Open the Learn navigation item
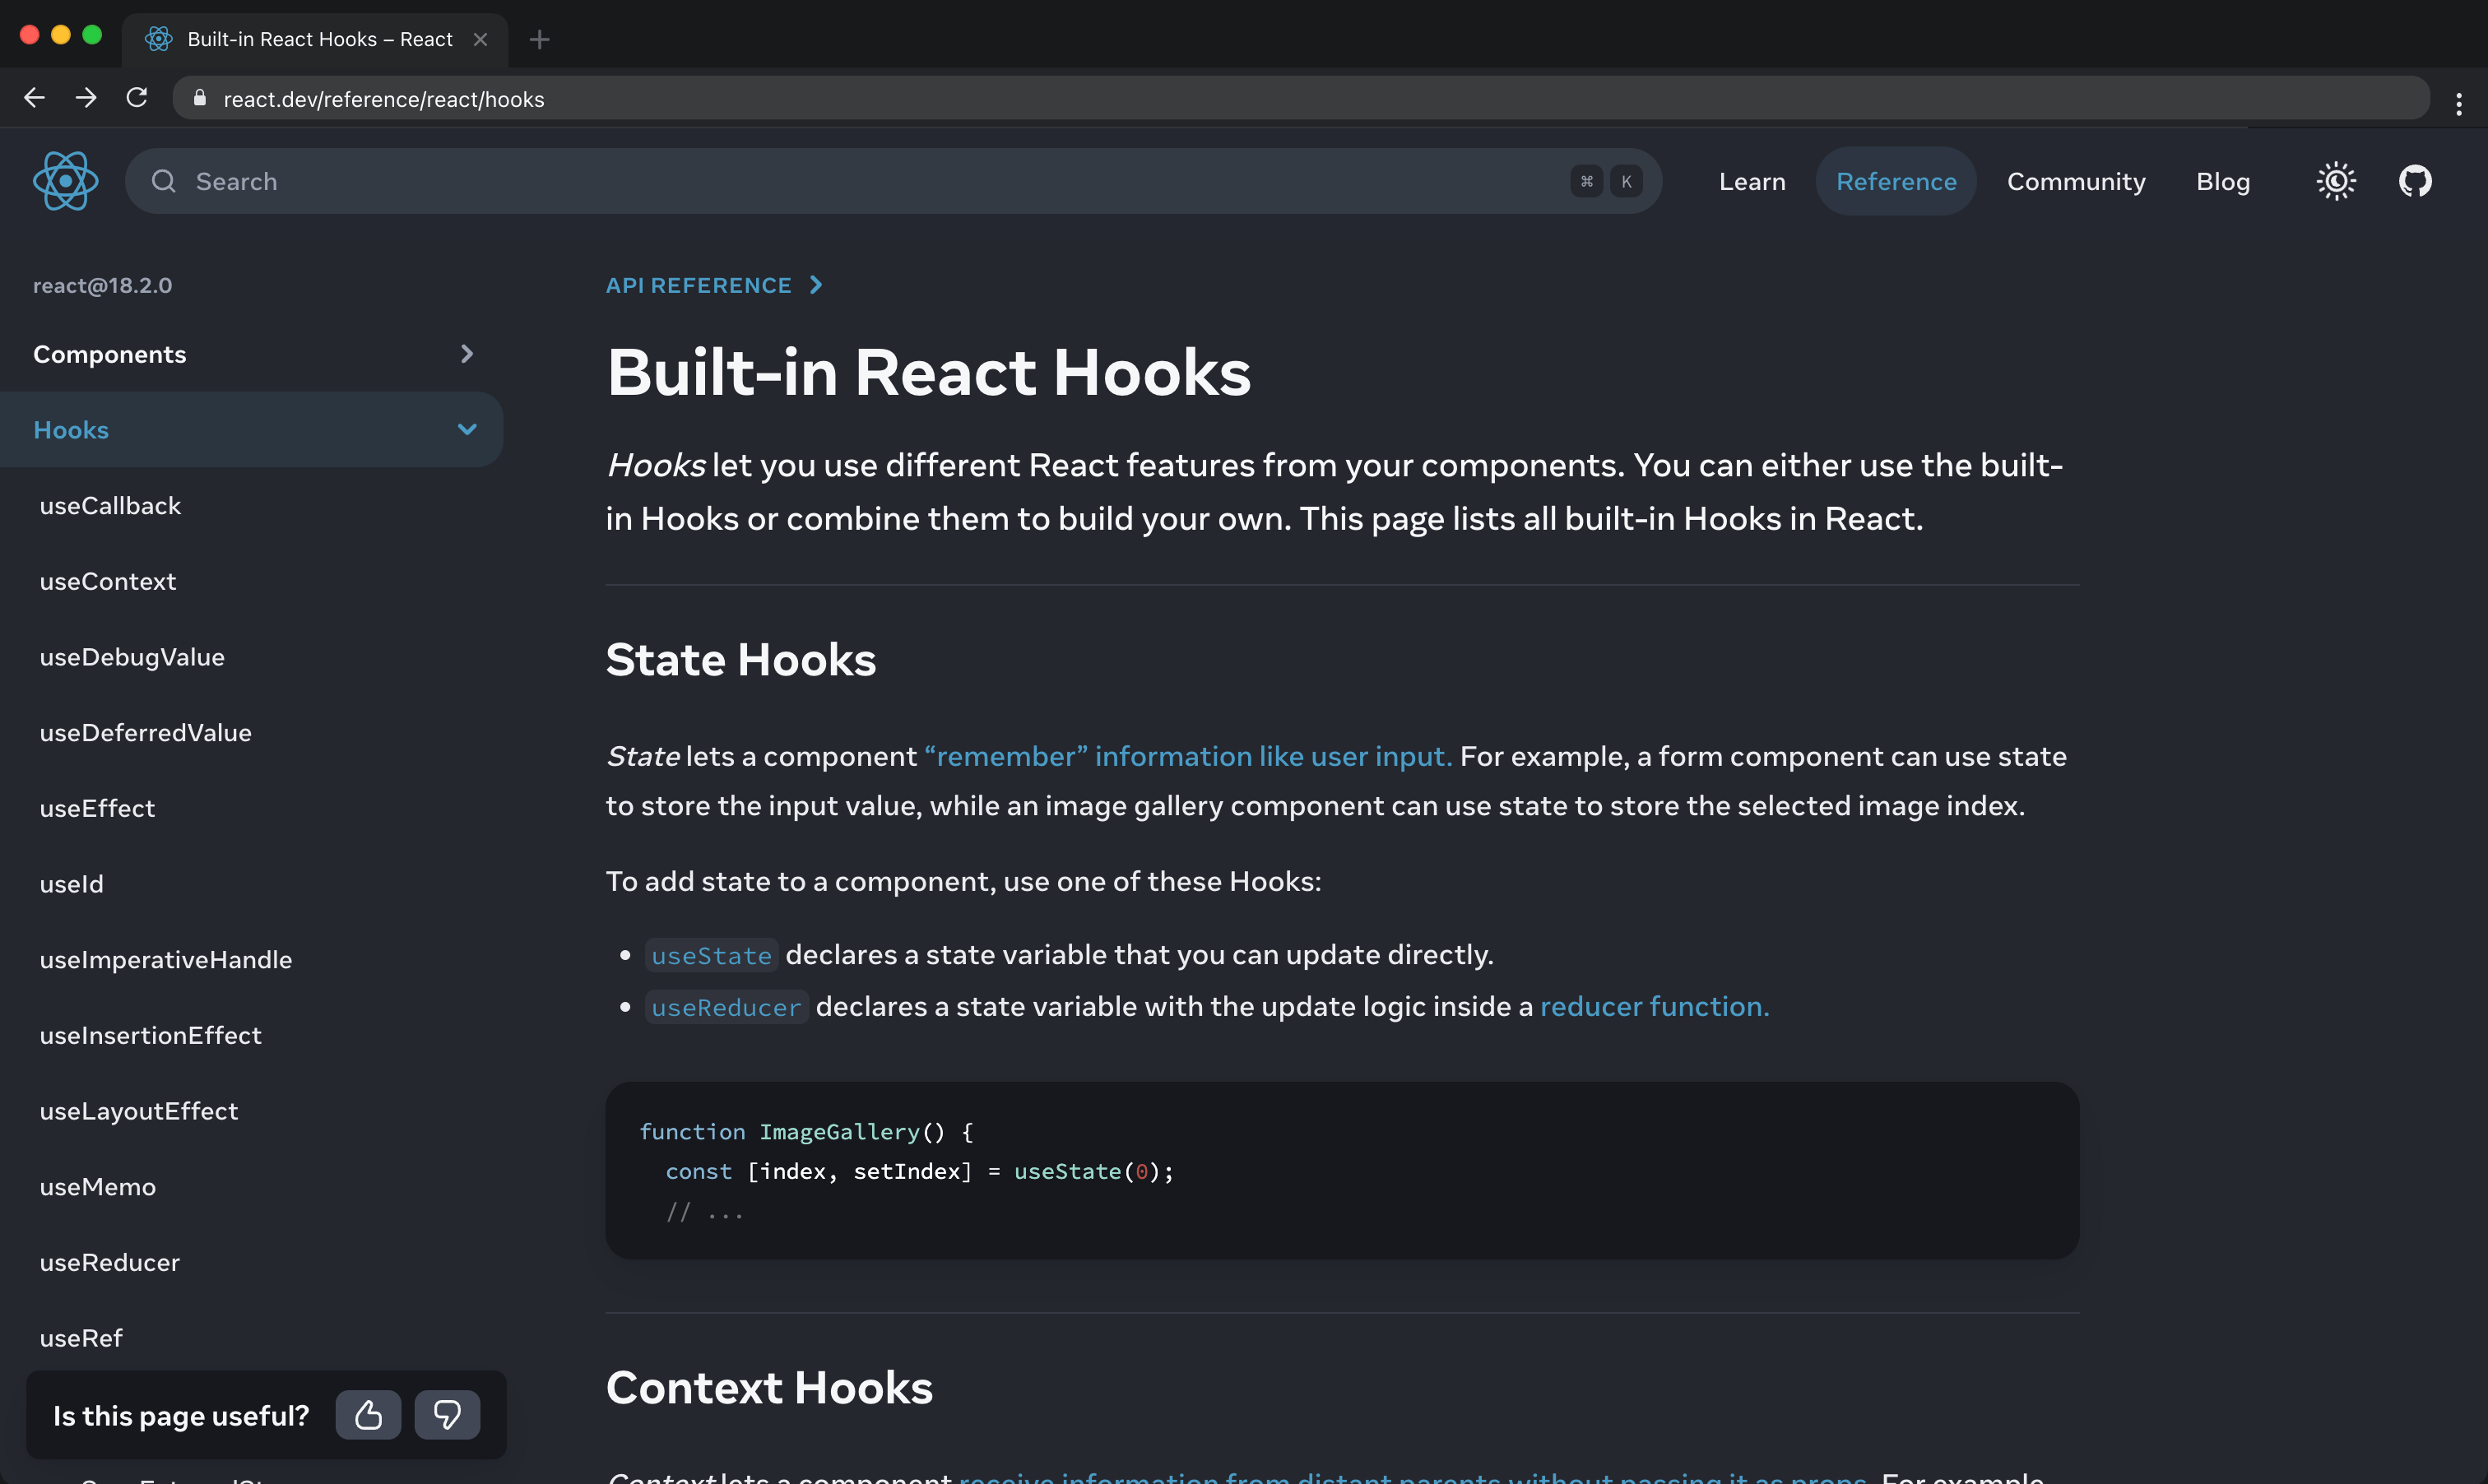Screen dimensions: 2488x1484 point(1752,181)
